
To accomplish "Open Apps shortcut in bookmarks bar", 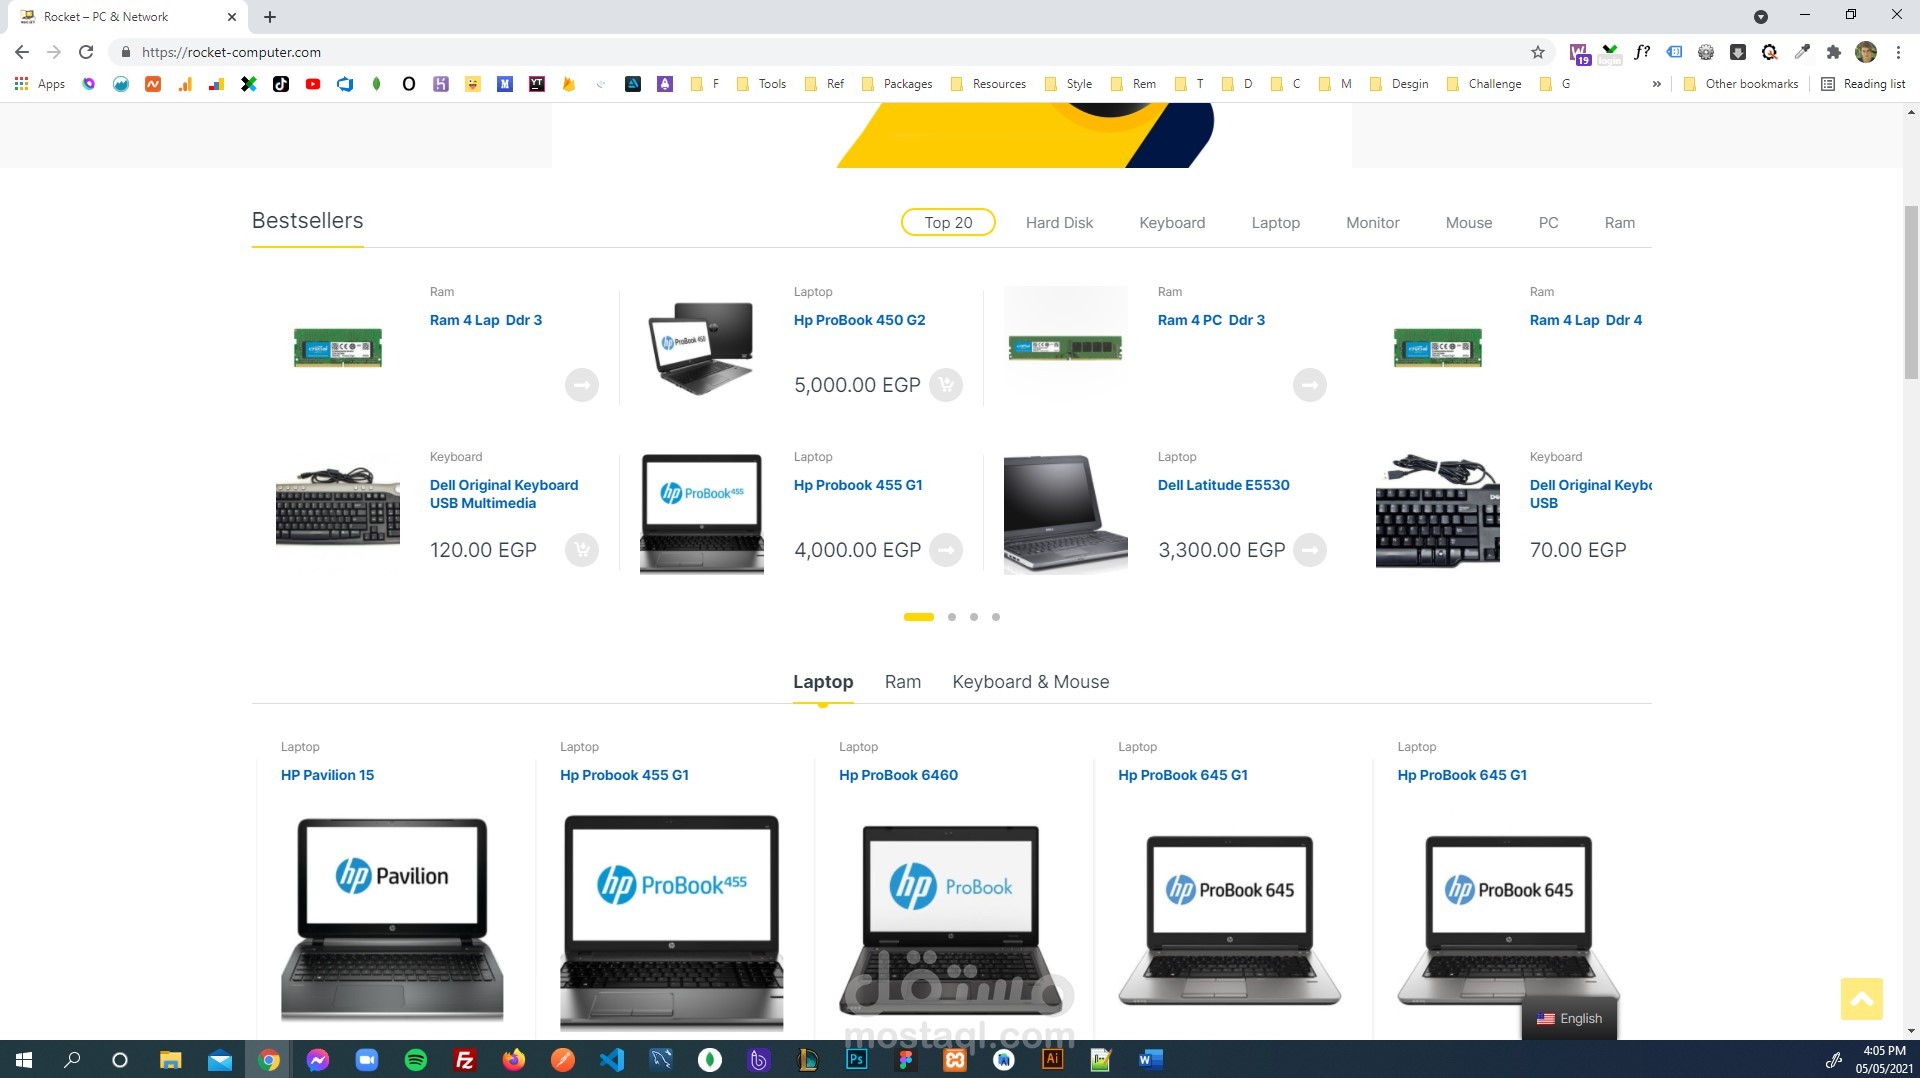I will click(40, 84).
